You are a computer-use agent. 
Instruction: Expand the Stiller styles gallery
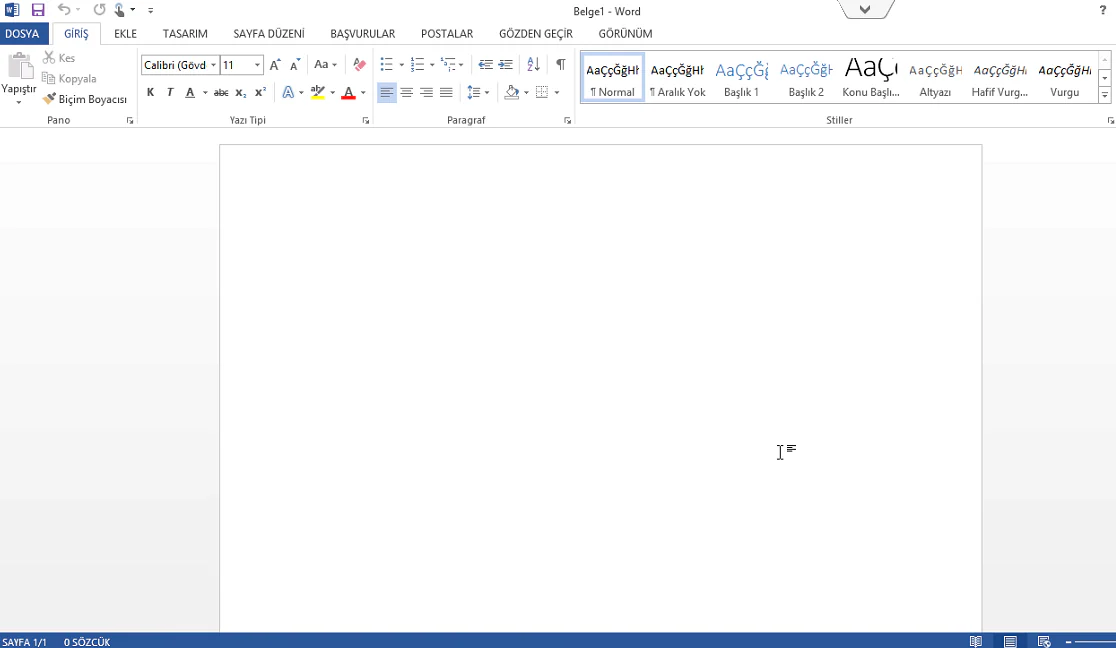click(x=1104, y=96)
